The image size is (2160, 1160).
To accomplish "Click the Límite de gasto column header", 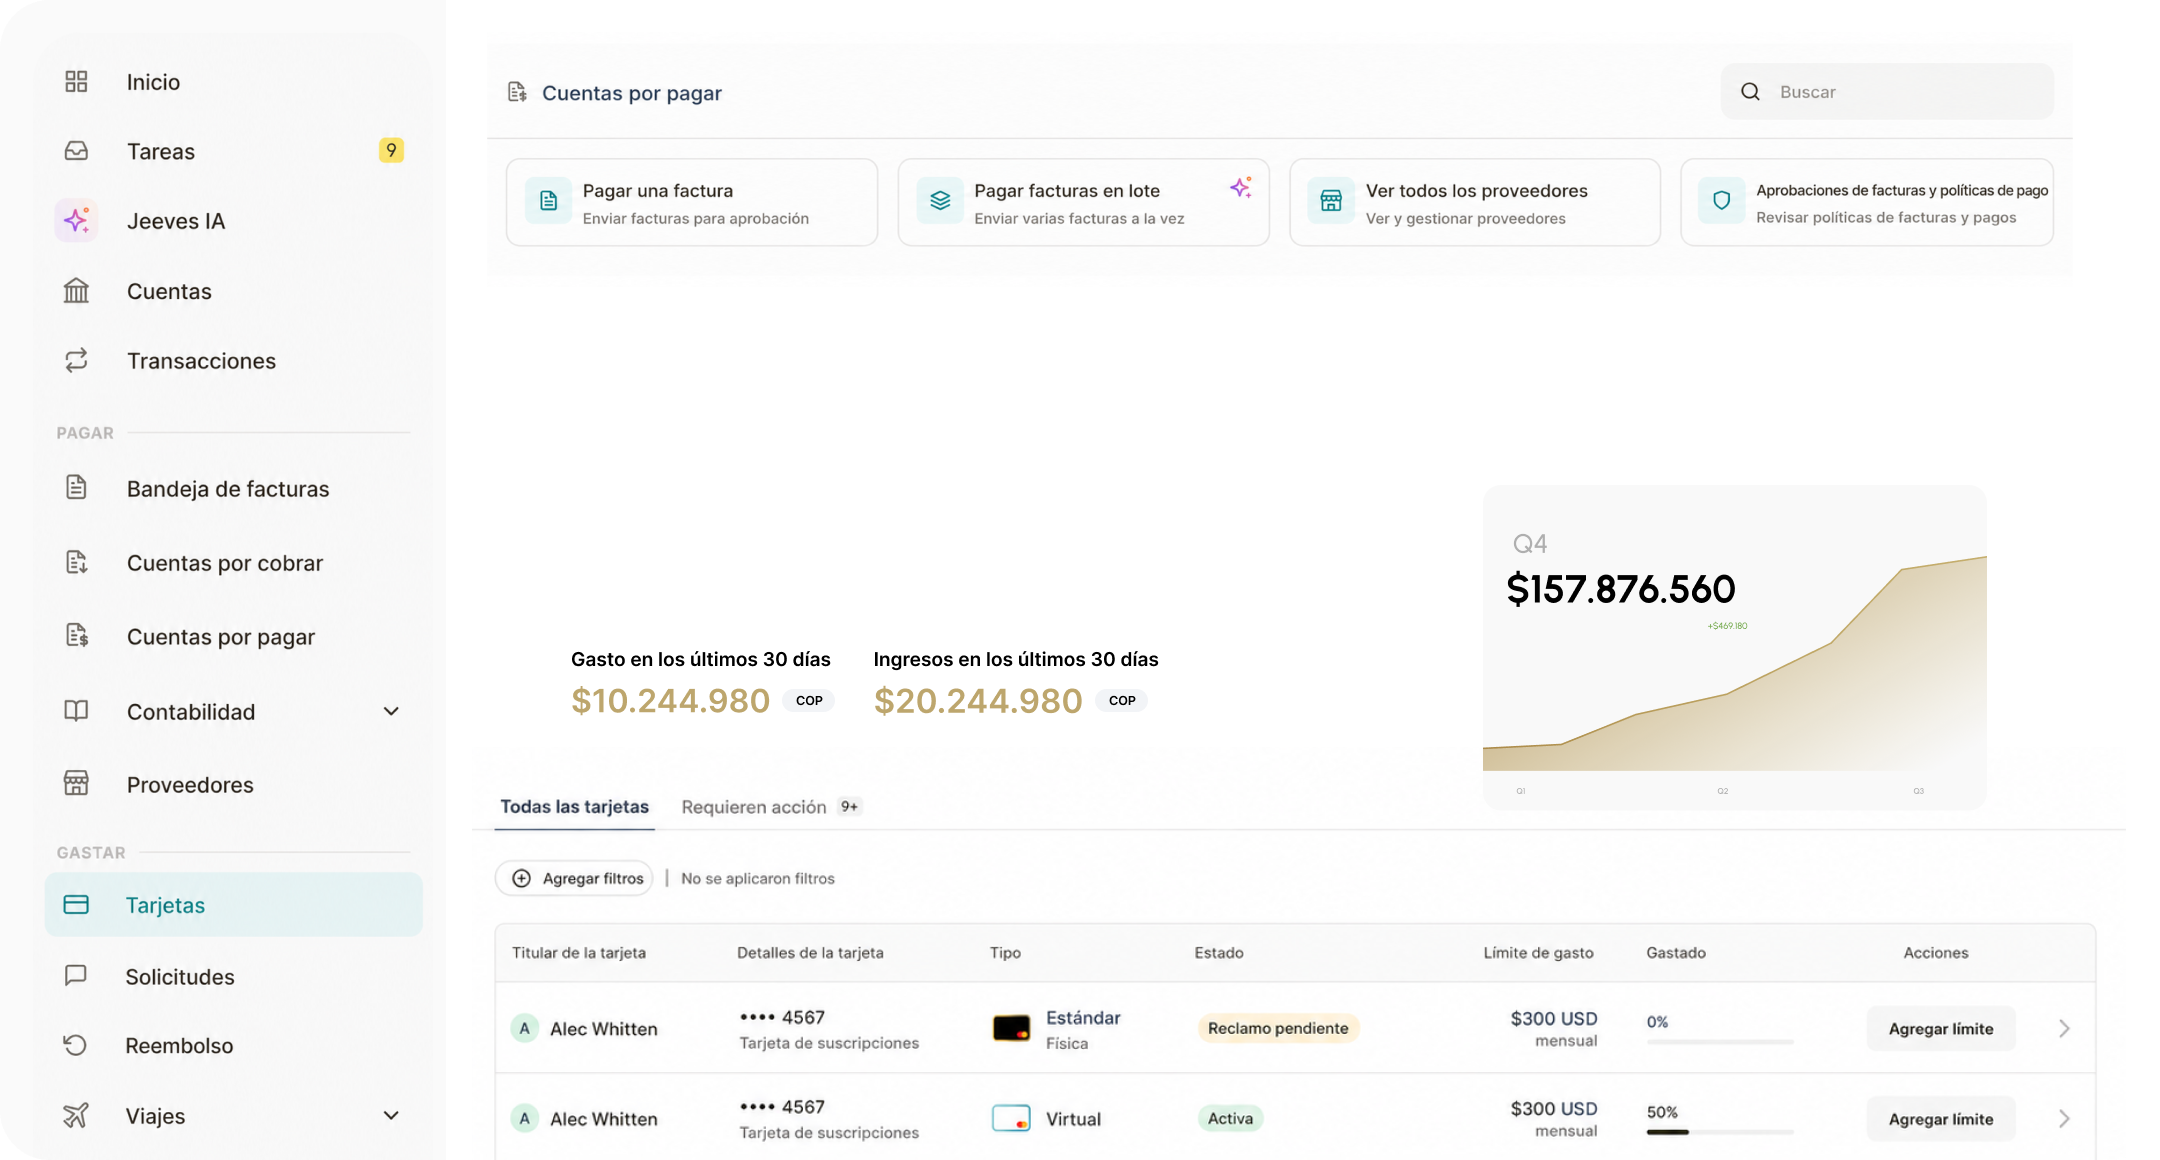I will pos(1538,952).
